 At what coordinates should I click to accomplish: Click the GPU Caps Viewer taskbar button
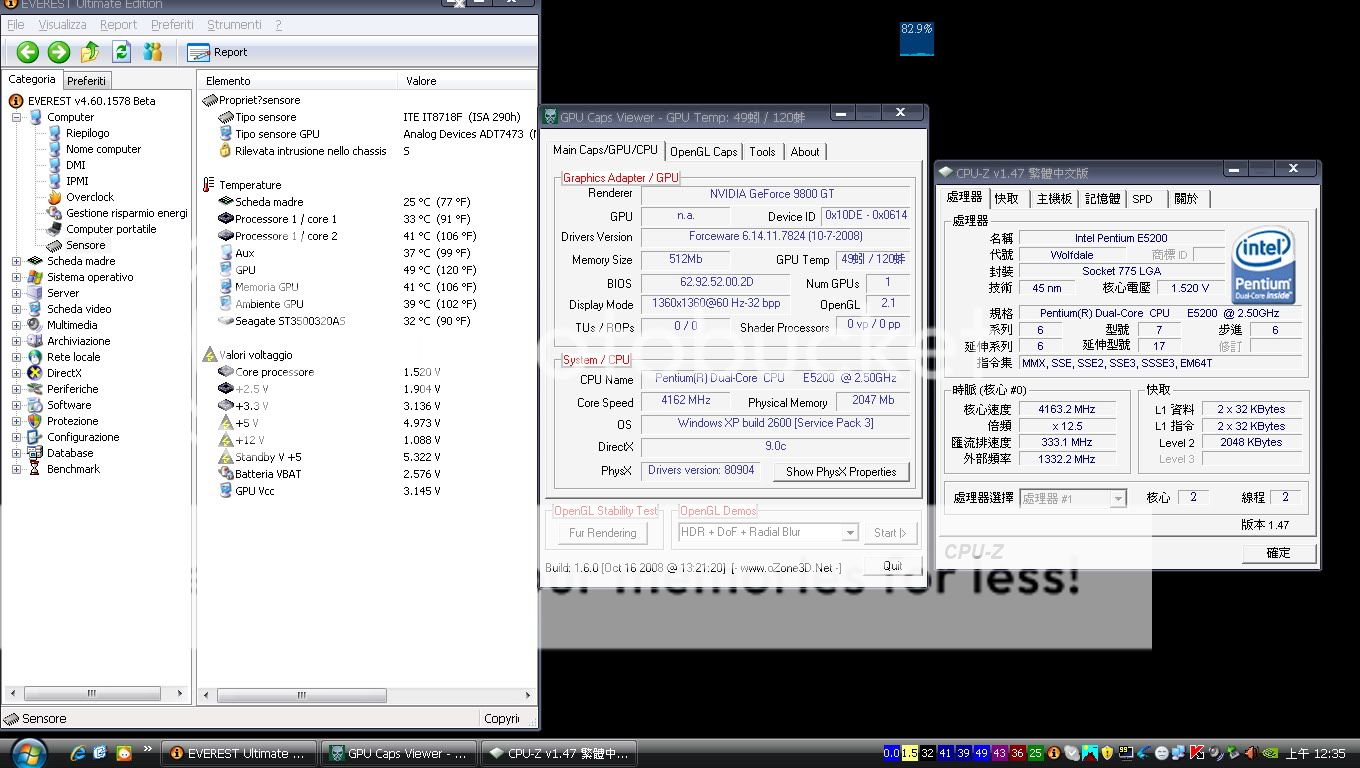[399, 754]
